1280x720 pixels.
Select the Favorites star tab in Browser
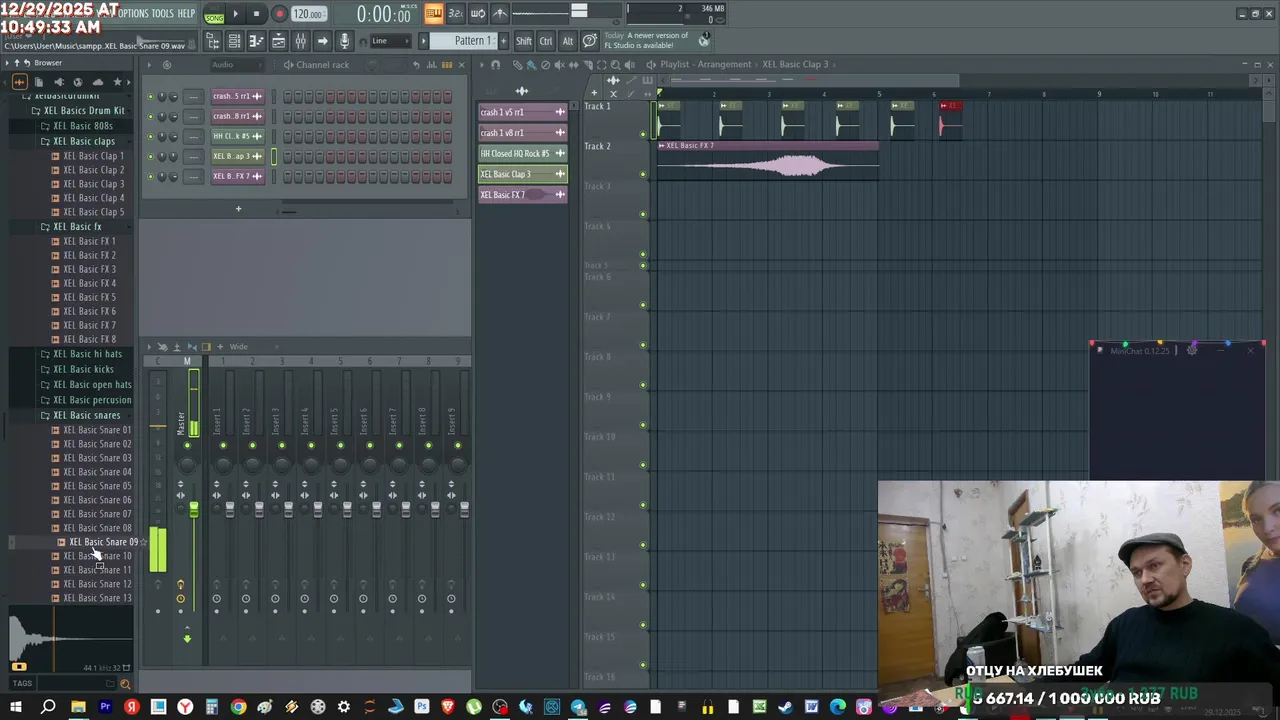[117, 82]
